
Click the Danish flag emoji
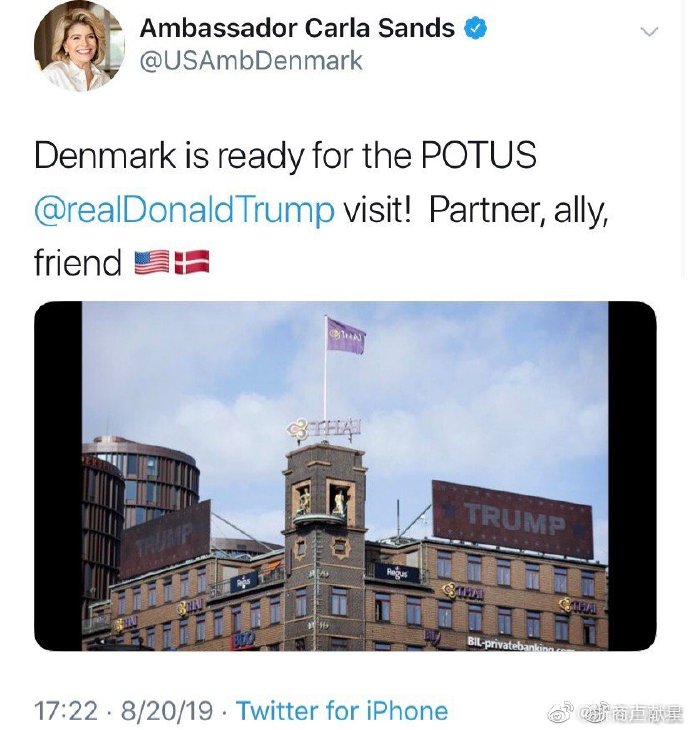coord(192,262)
